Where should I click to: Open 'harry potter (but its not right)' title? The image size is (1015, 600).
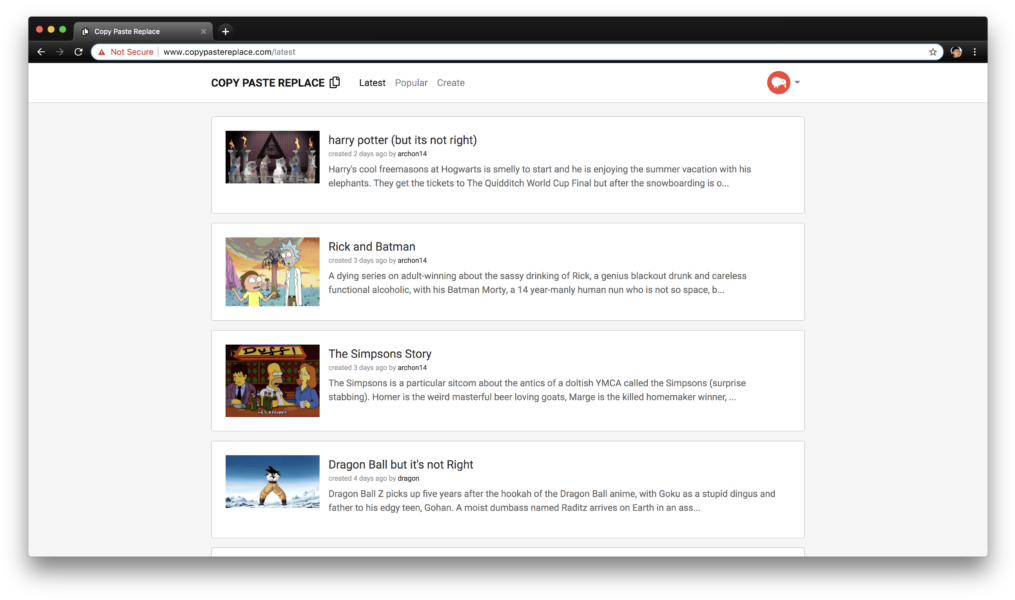(403, 140)
